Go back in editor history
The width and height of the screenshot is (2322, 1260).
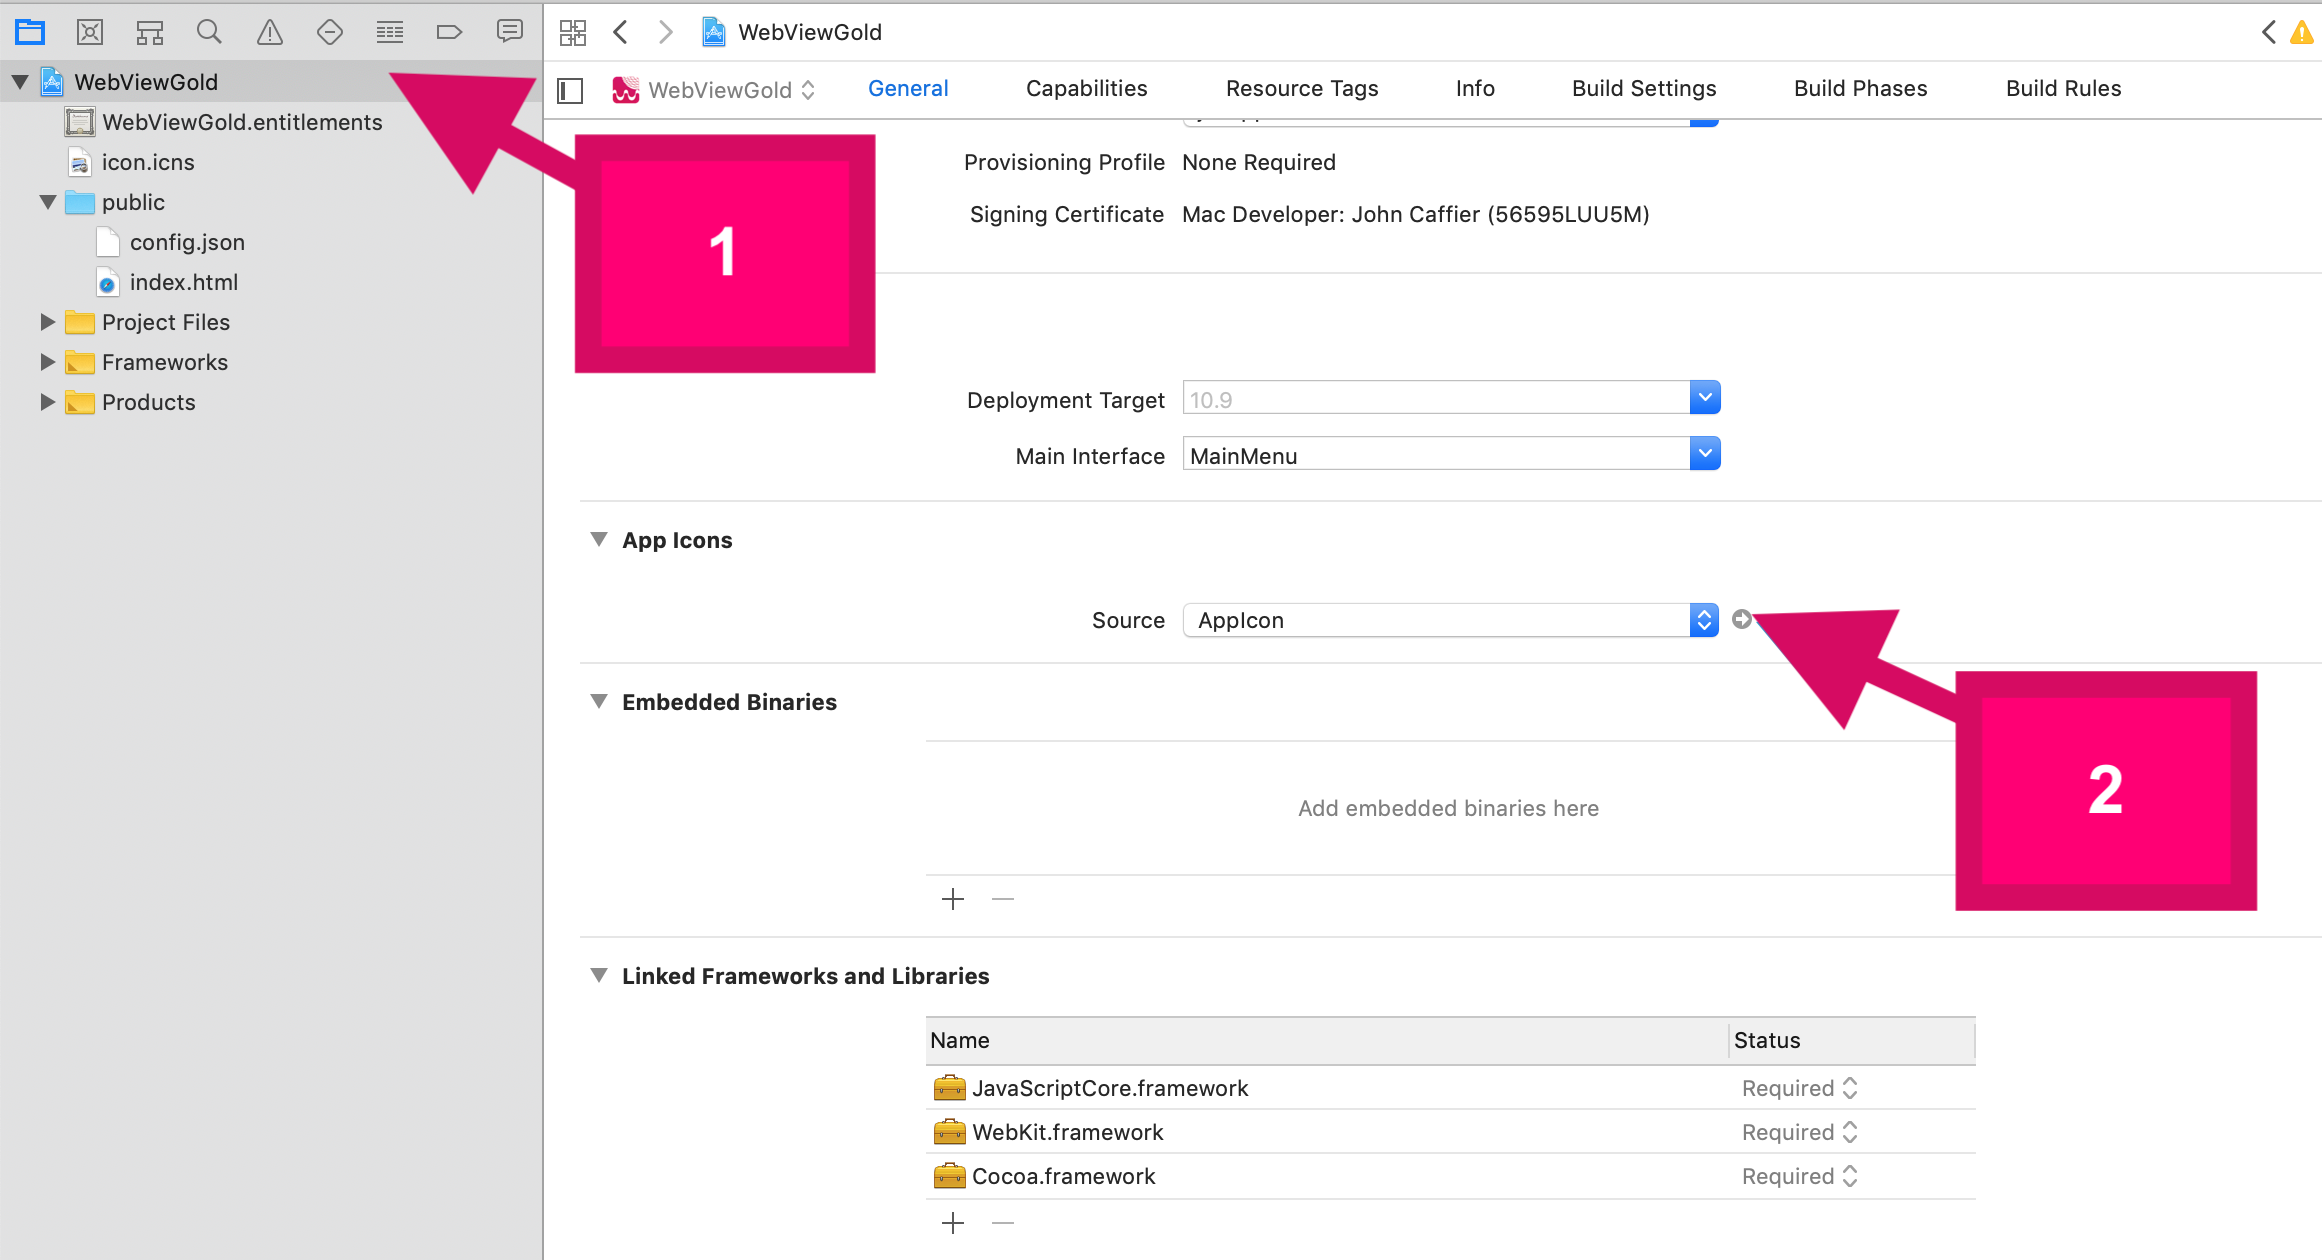point(621,32)
